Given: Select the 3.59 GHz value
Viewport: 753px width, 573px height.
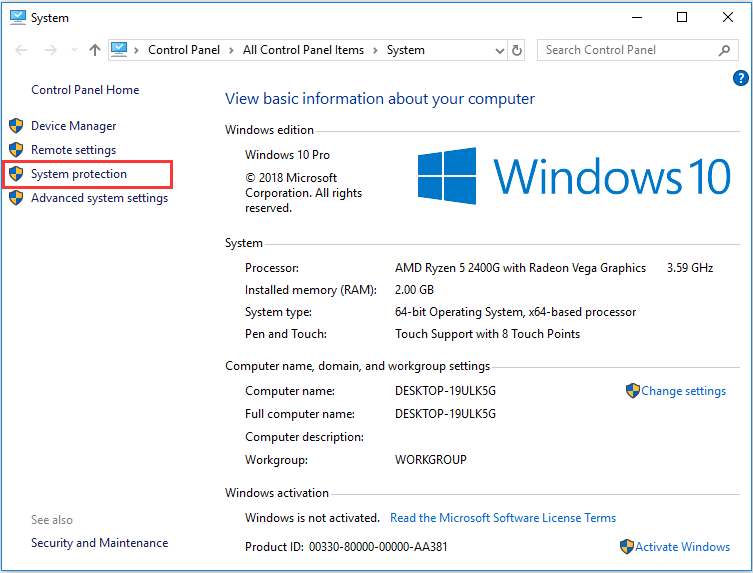Looking at the screenshot, I should pyautogui.click(x=690, y=268).
